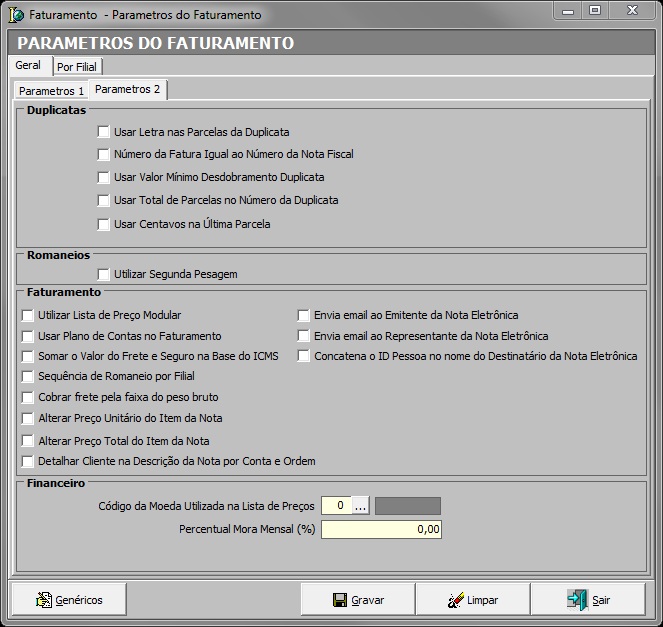Tick Cobrar frete pela faixa do peso bruto

point(28,398)
